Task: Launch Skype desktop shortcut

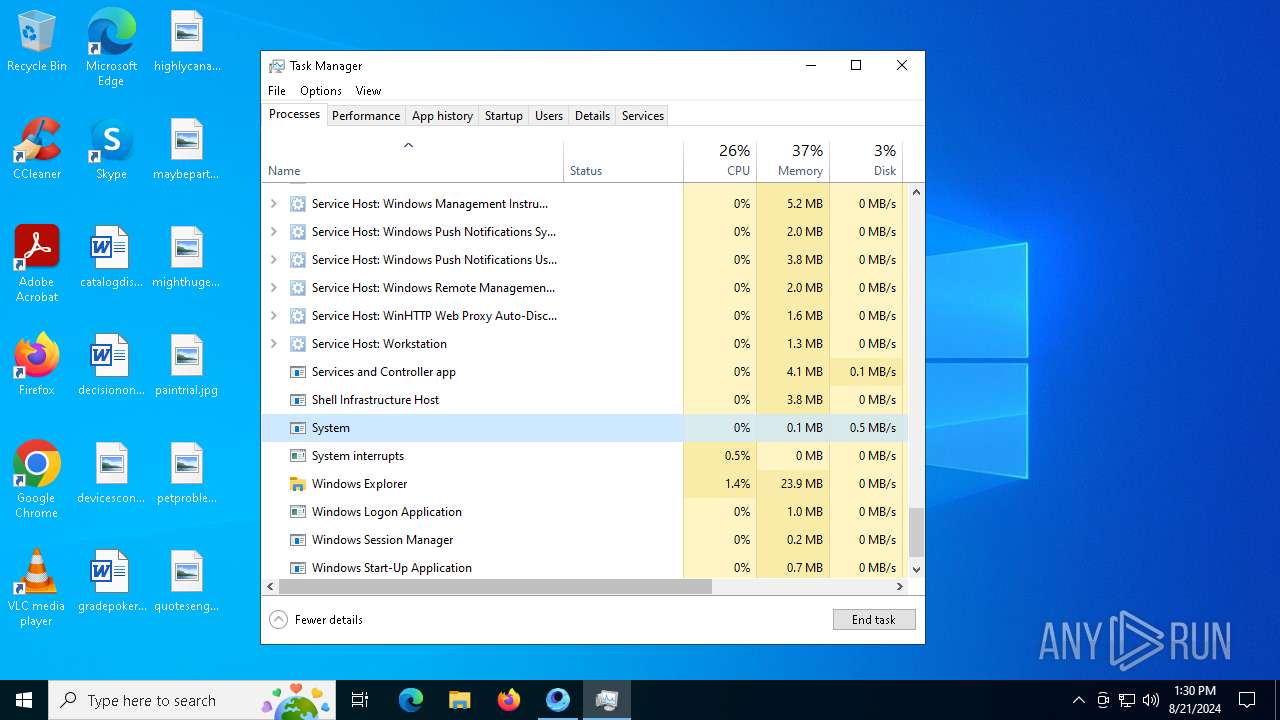Action: [111, 149]
